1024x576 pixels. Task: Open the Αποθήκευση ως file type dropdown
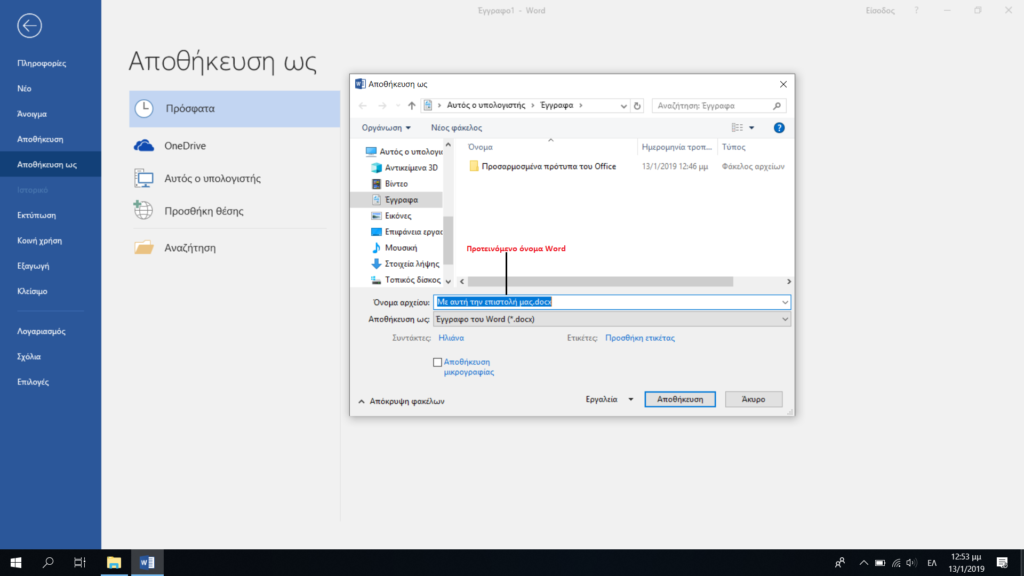click(612, 319)
